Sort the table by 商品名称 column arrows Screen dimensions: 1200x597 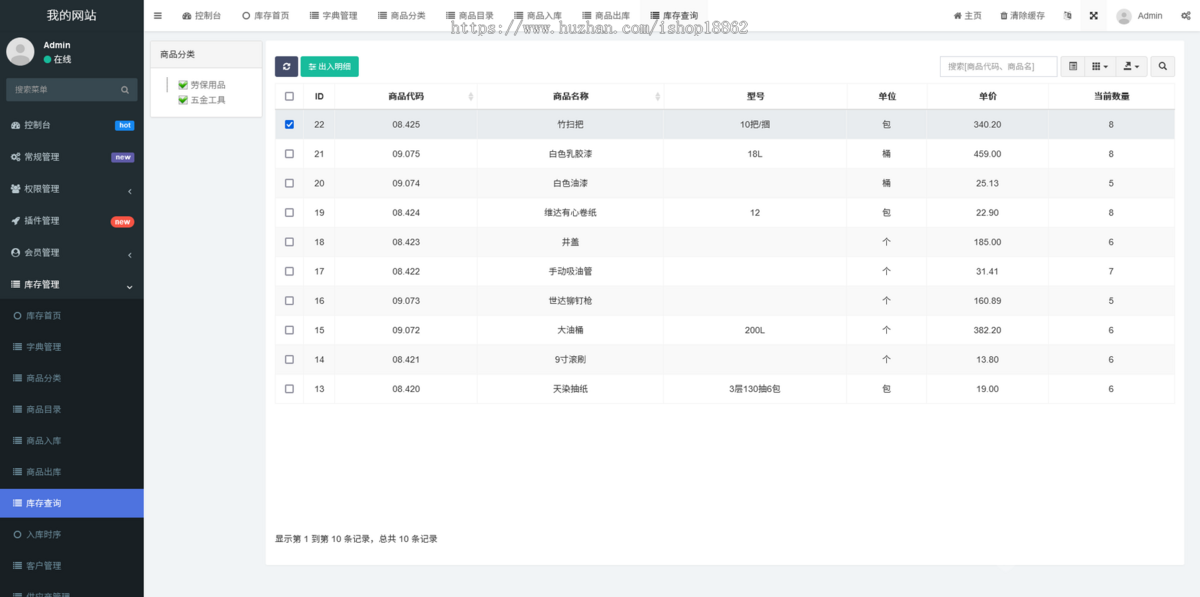(x=657, y=96)
